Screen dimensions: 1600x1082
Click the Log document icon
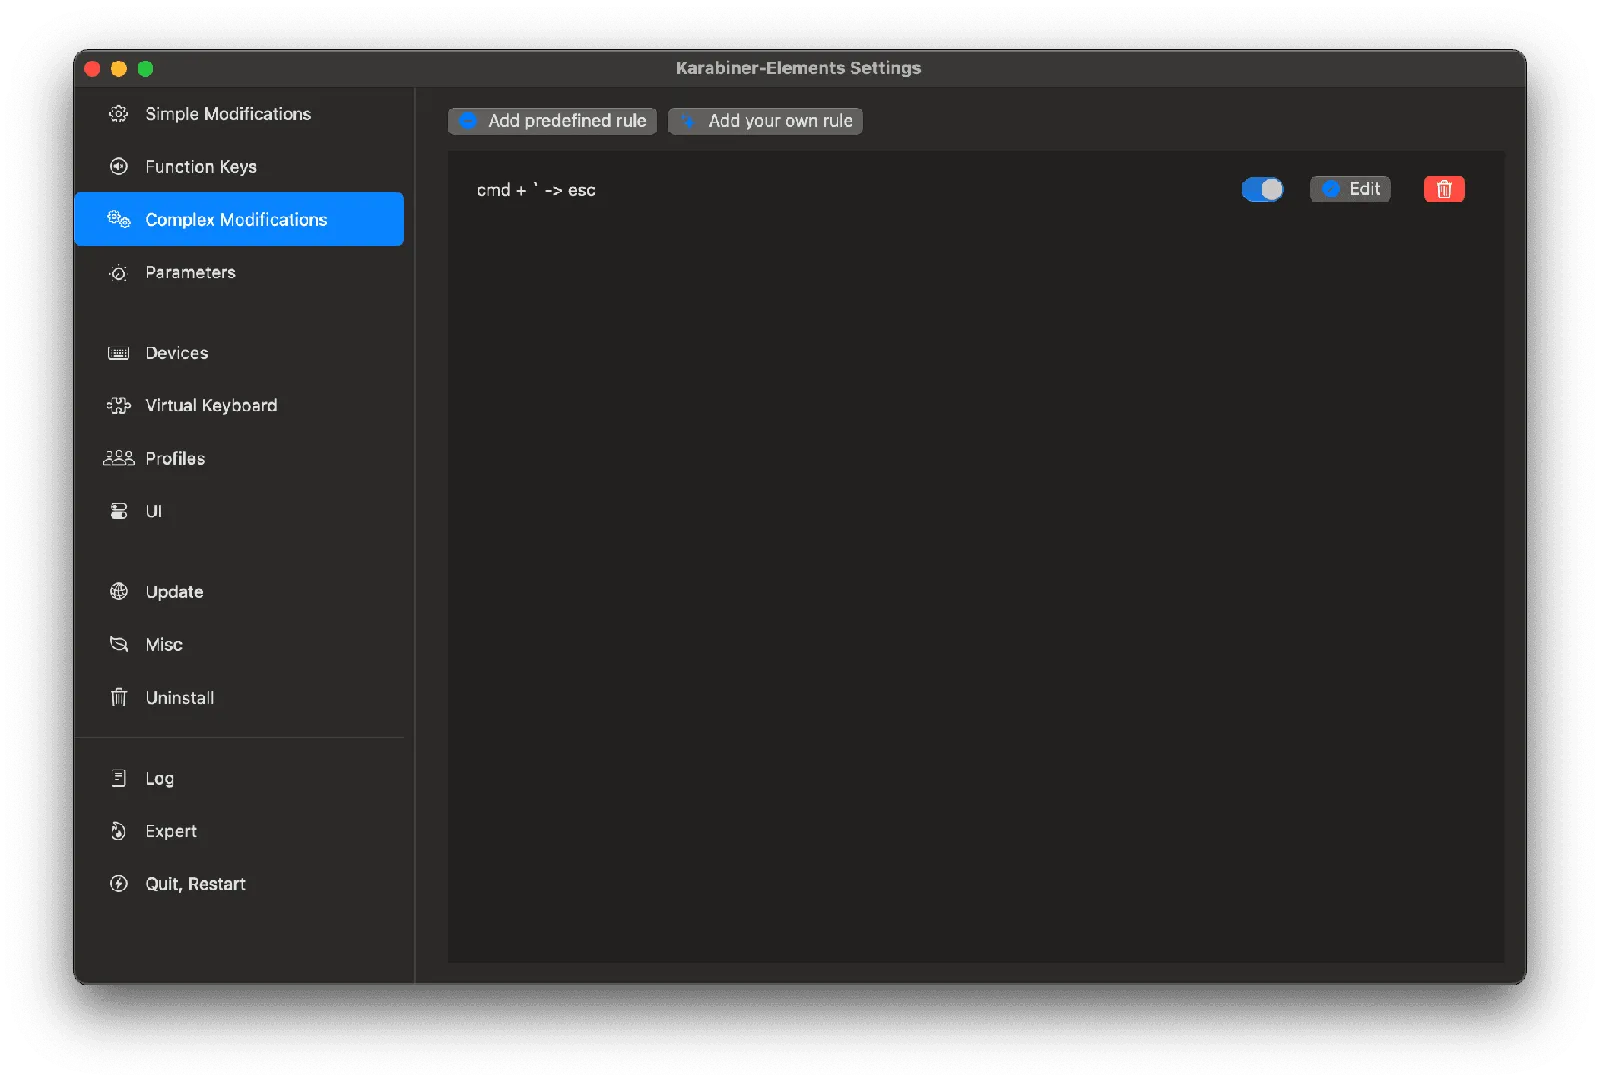tap(118, 778)
